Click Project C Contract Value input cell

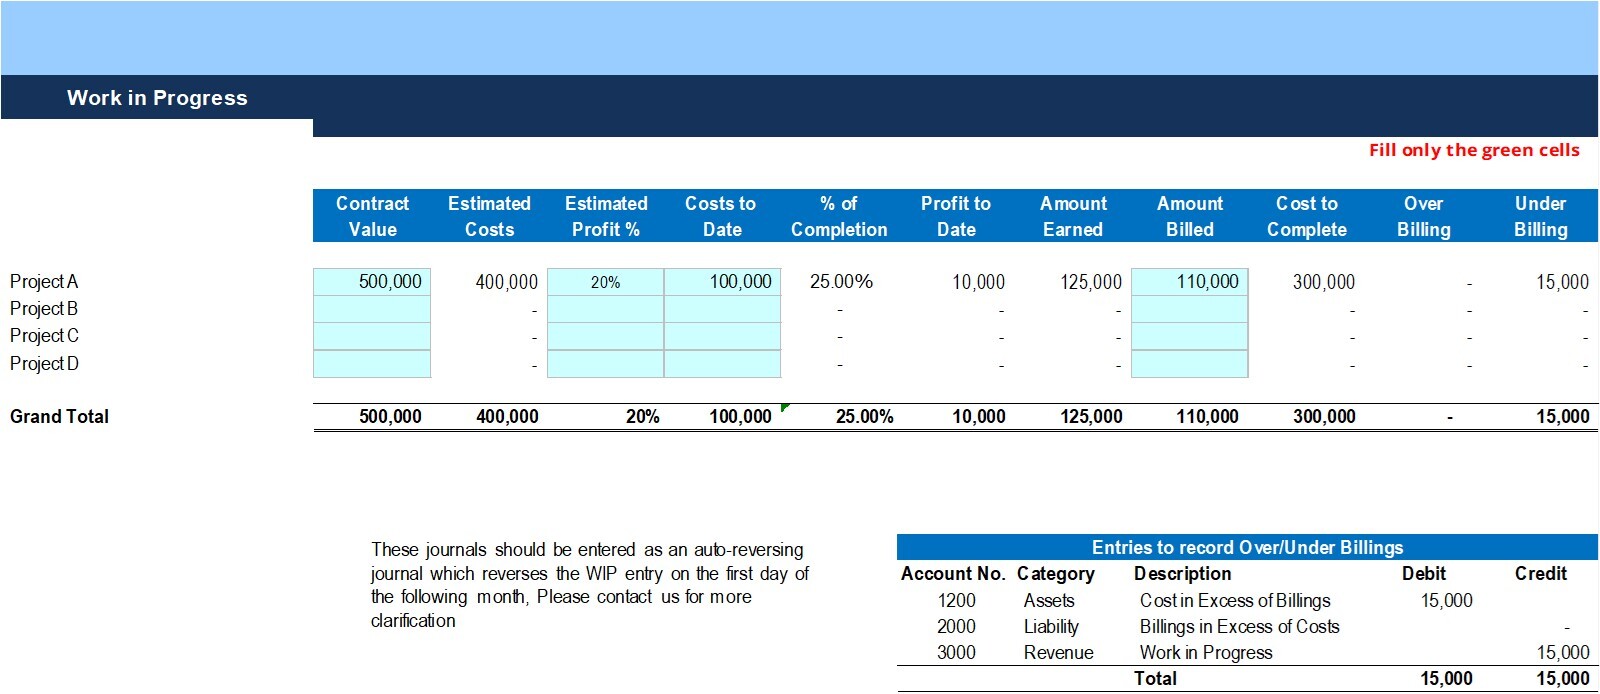pos(372,336)
